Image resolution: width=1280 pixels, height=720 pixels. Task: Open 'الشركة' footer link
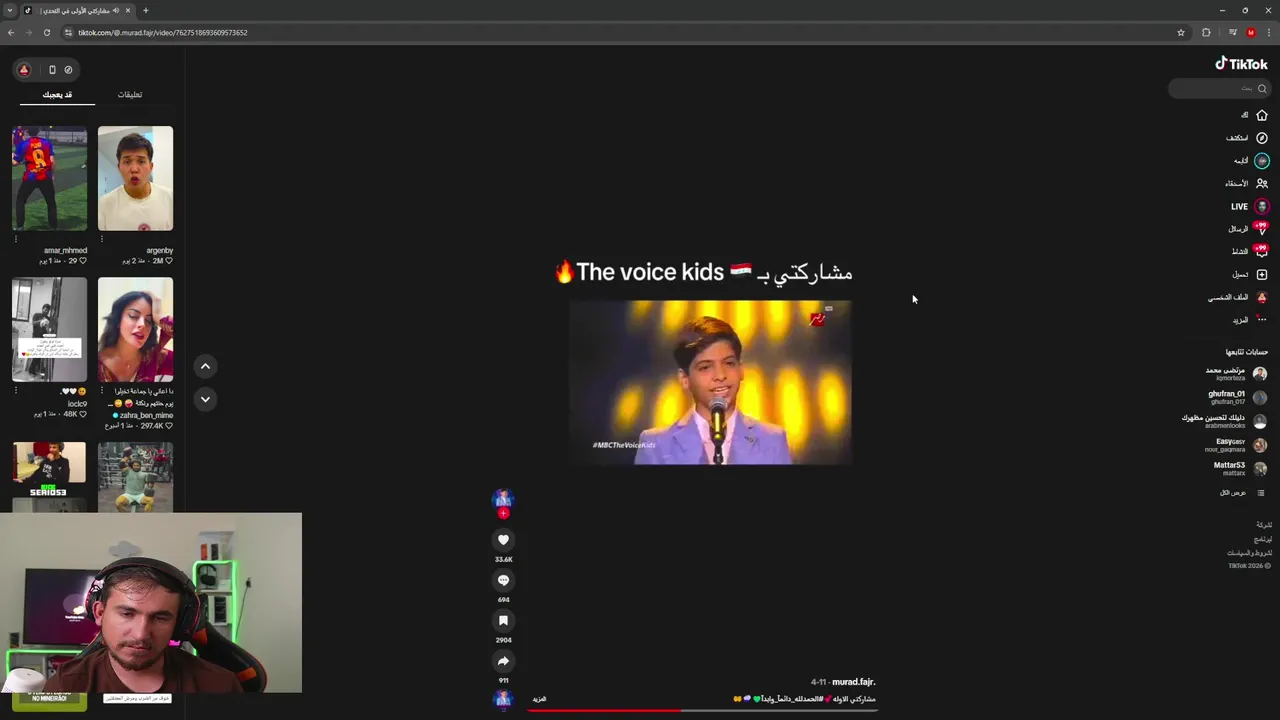pyautogui.click(x=1264, y=525)
